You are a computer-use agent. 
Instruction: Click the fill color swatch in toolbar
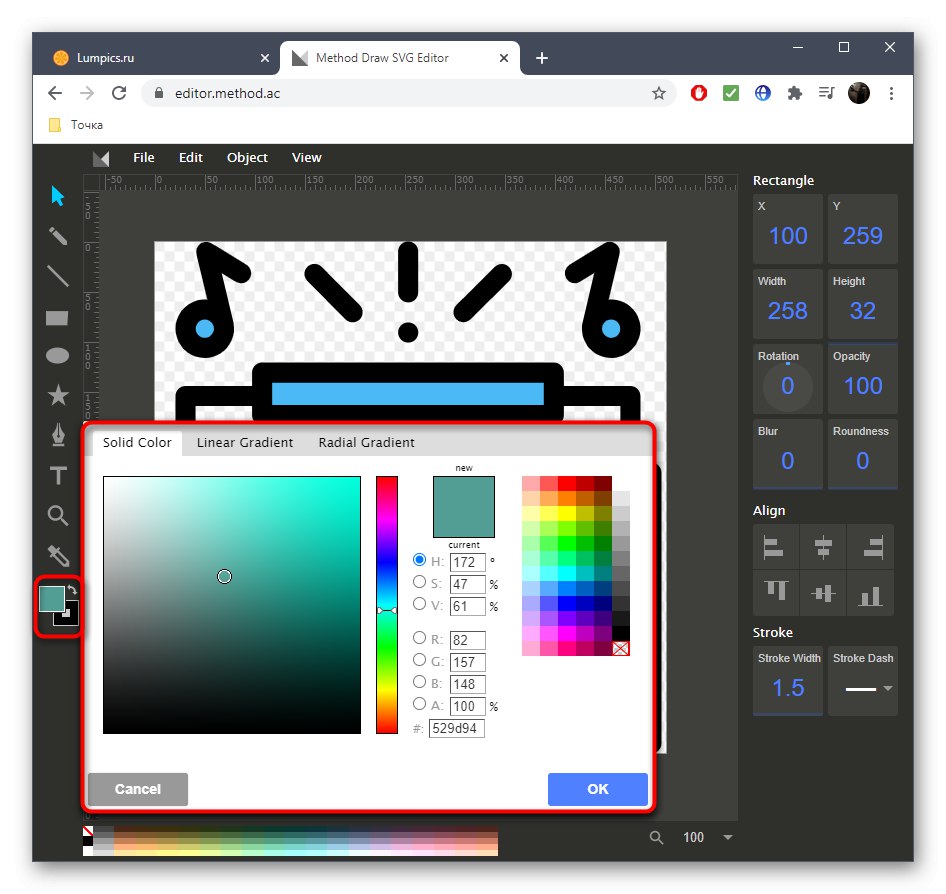pos(52,598)
